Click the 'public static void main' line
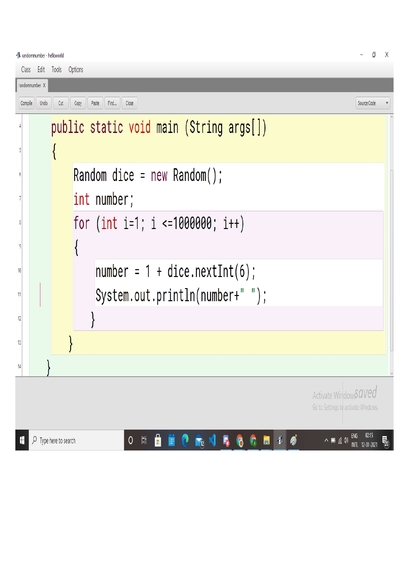Screen dimensions: 405x573 click(159, 128)
